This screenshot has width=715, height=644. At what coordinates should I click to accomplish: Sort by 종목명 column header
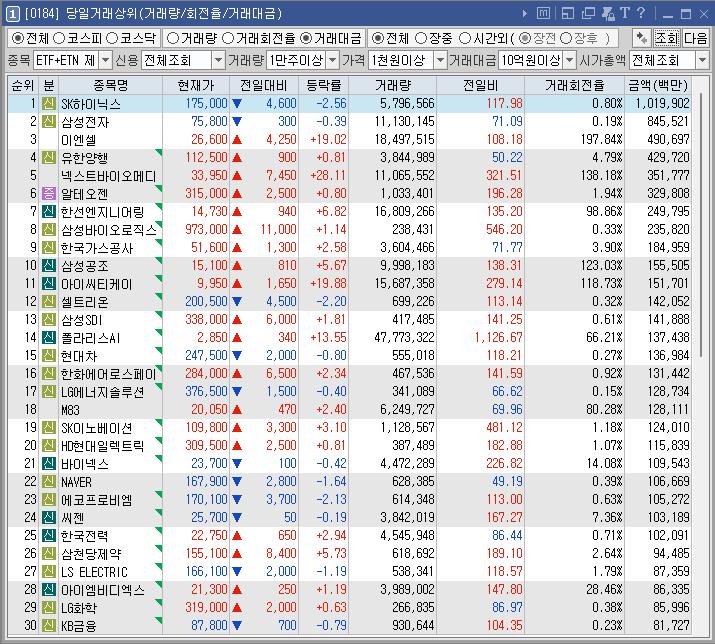(110, 85)
